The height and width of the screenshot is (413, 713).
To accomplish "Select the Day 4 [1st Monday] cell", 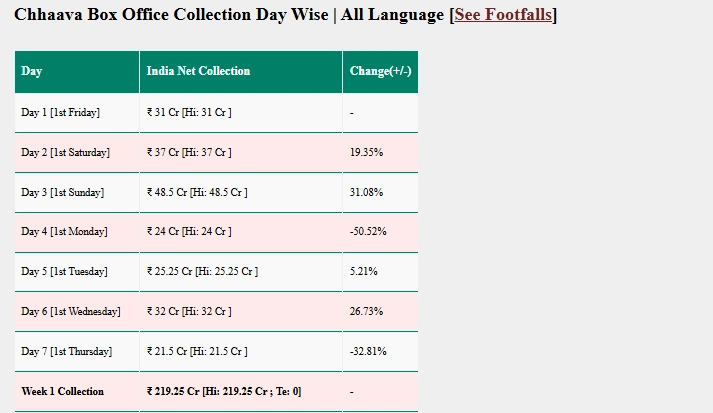I will coord(63,231).
